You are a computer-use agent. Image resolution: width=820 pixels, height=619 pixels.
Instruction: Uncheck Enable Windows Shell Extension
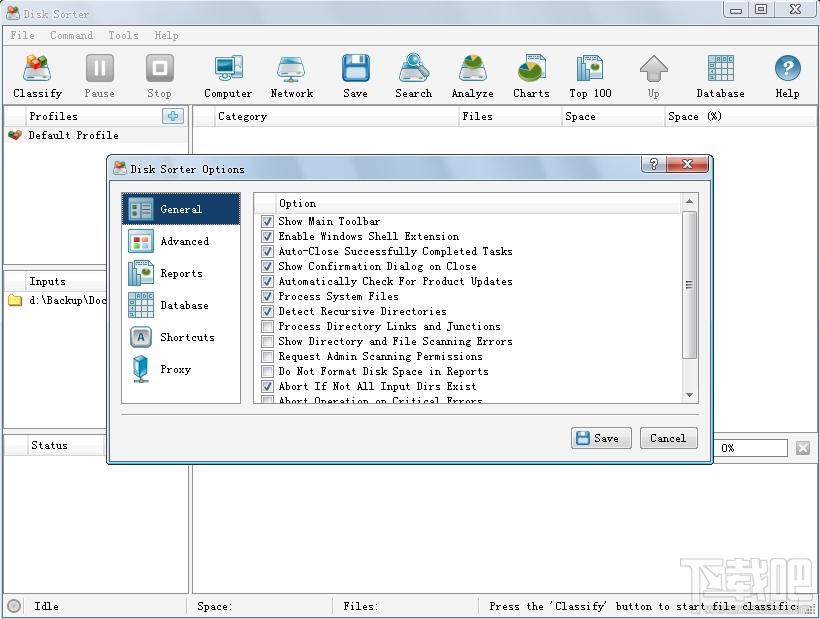pyautogui.click(x=267, y=236)
